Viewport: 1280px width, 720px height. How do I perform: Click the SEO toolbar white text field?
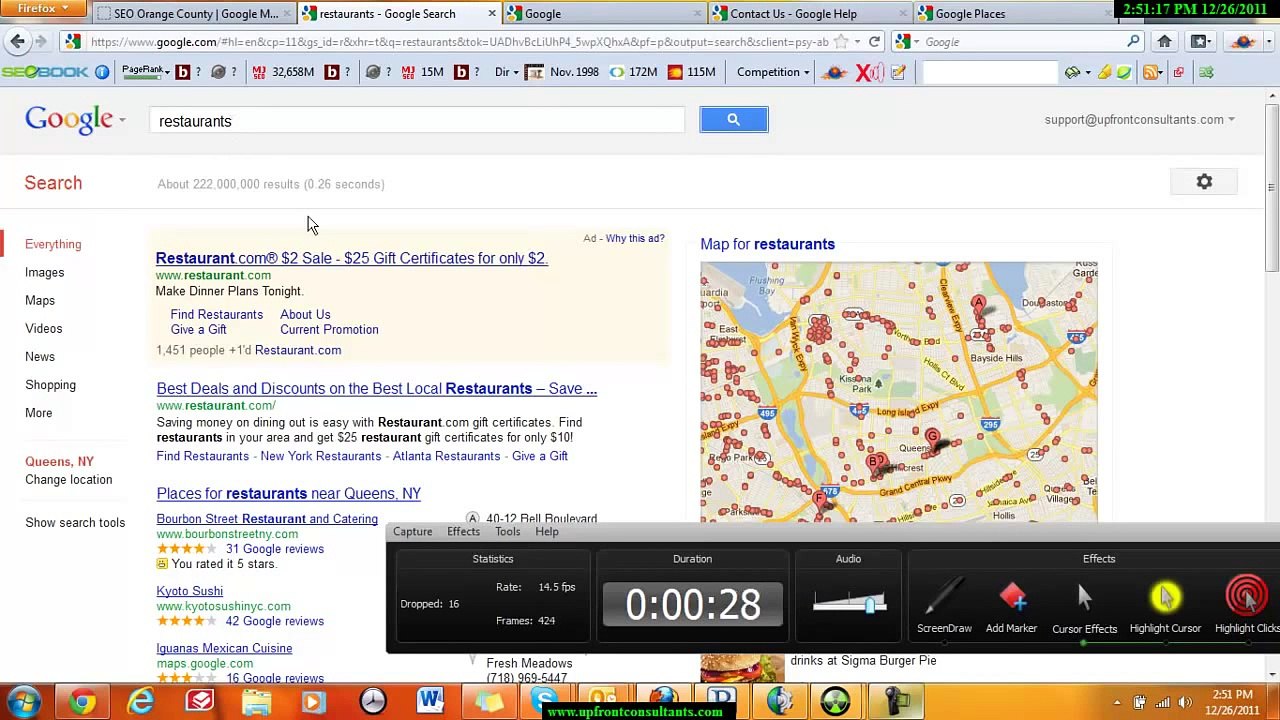[990, 72]
